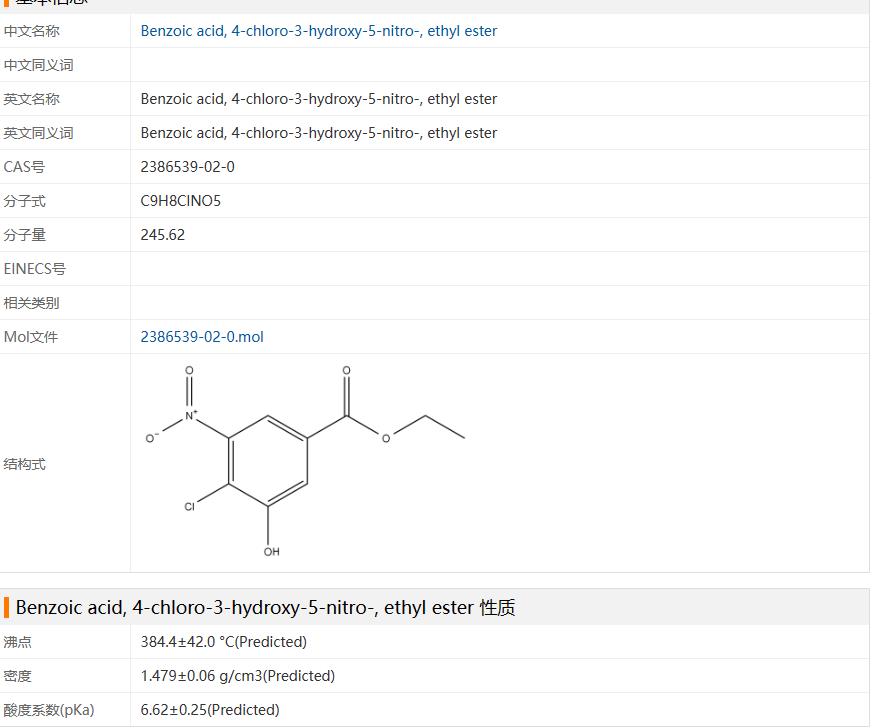
Task: Click the density value 1.479±0.06 g/cm3
Action: [x=237, y=676]
